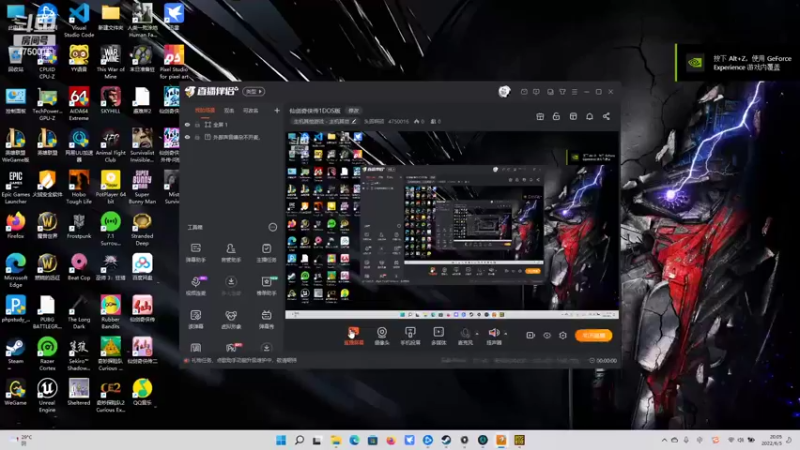
Task: Click the orange start live button
Action: pyautogui.click(x=593, y=335)
